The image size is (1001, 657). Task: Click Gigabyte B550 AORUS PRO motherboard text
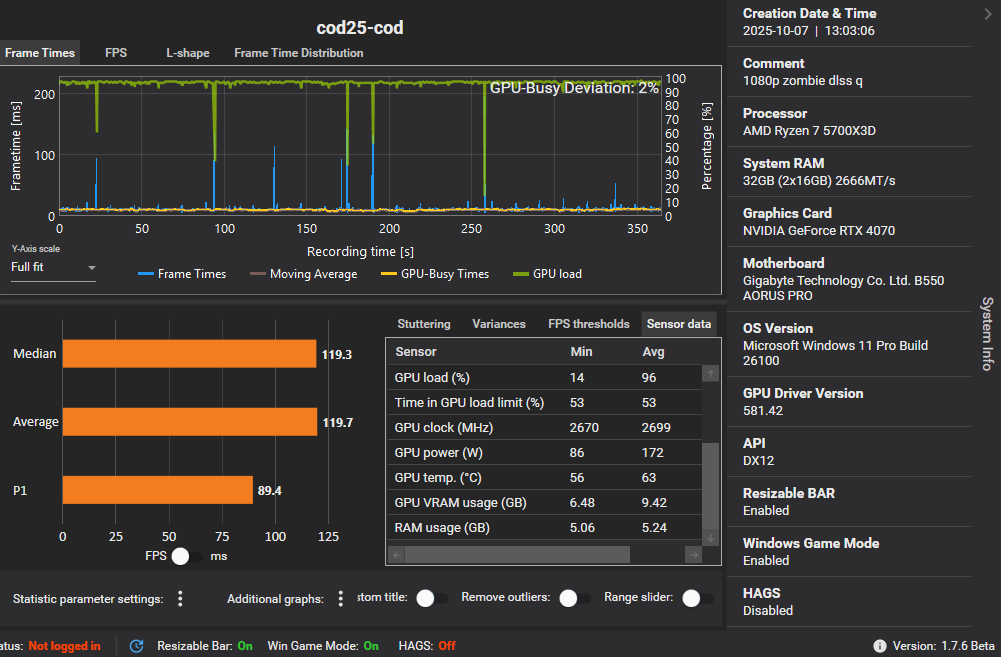[x=843, y=288]
